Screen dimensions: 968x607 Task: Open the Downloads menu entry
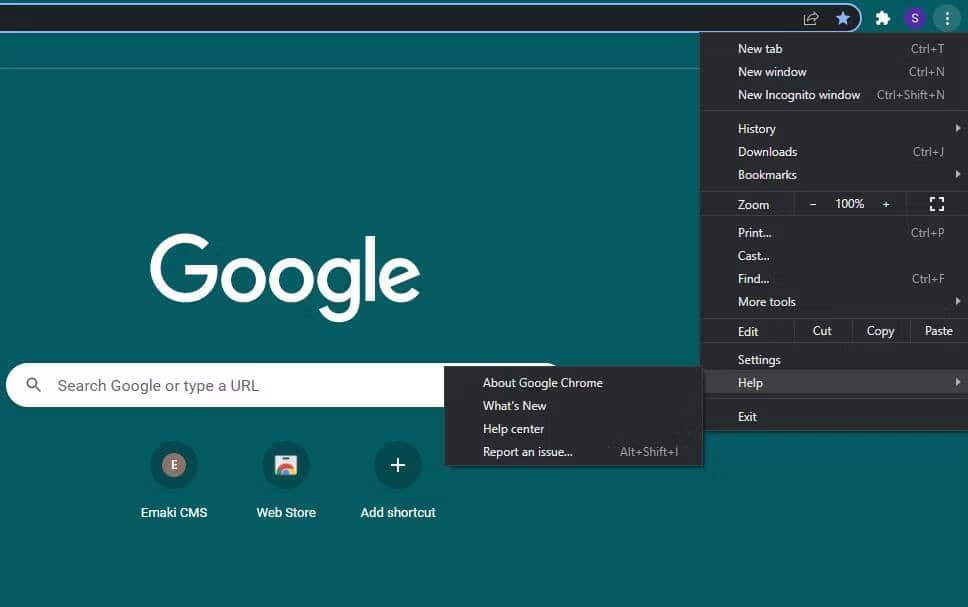(x=767, y=151)
